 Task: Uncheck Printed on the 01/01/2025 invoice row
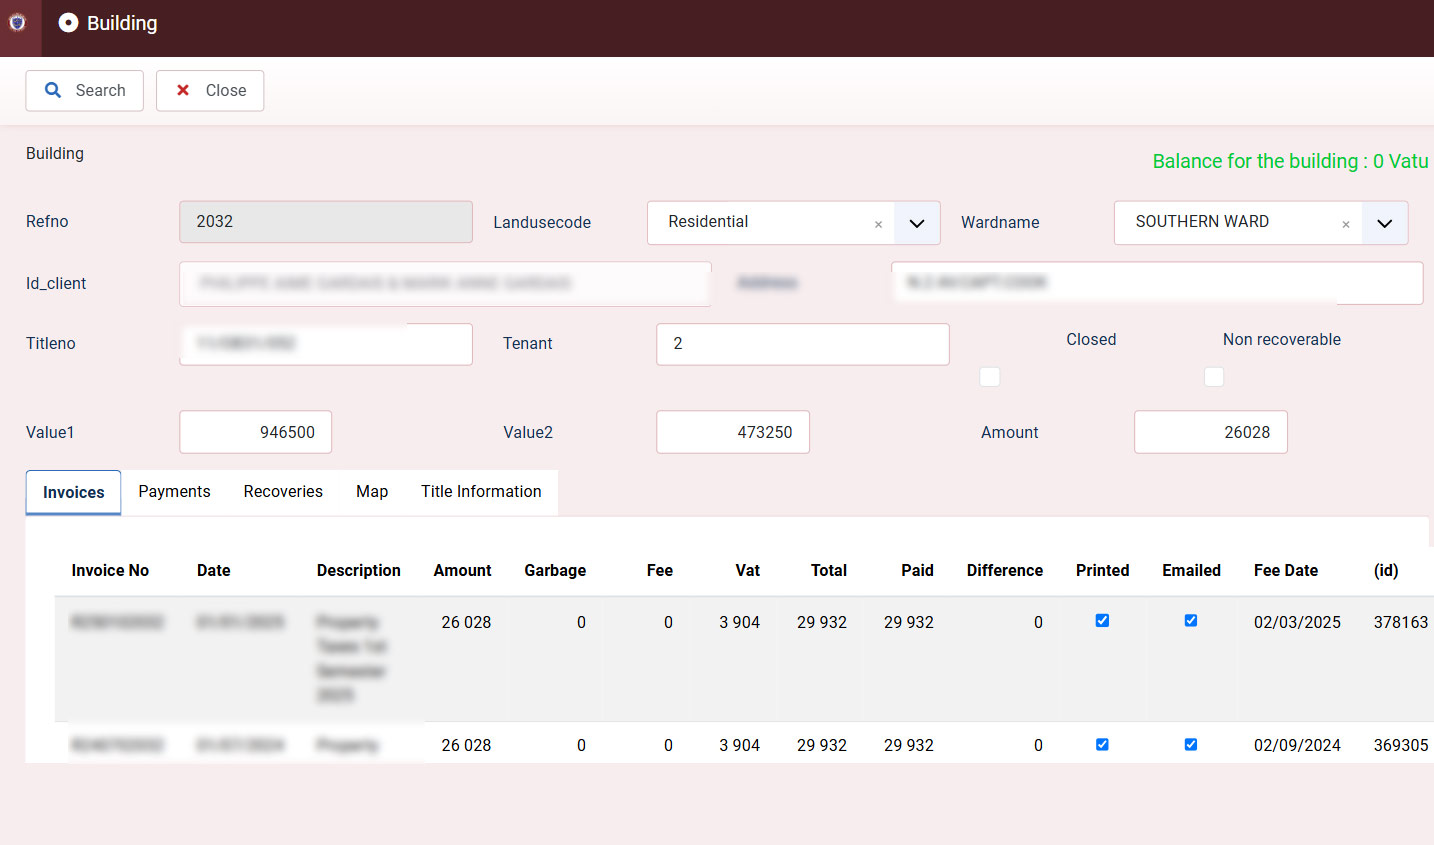tap(1101, 620)
